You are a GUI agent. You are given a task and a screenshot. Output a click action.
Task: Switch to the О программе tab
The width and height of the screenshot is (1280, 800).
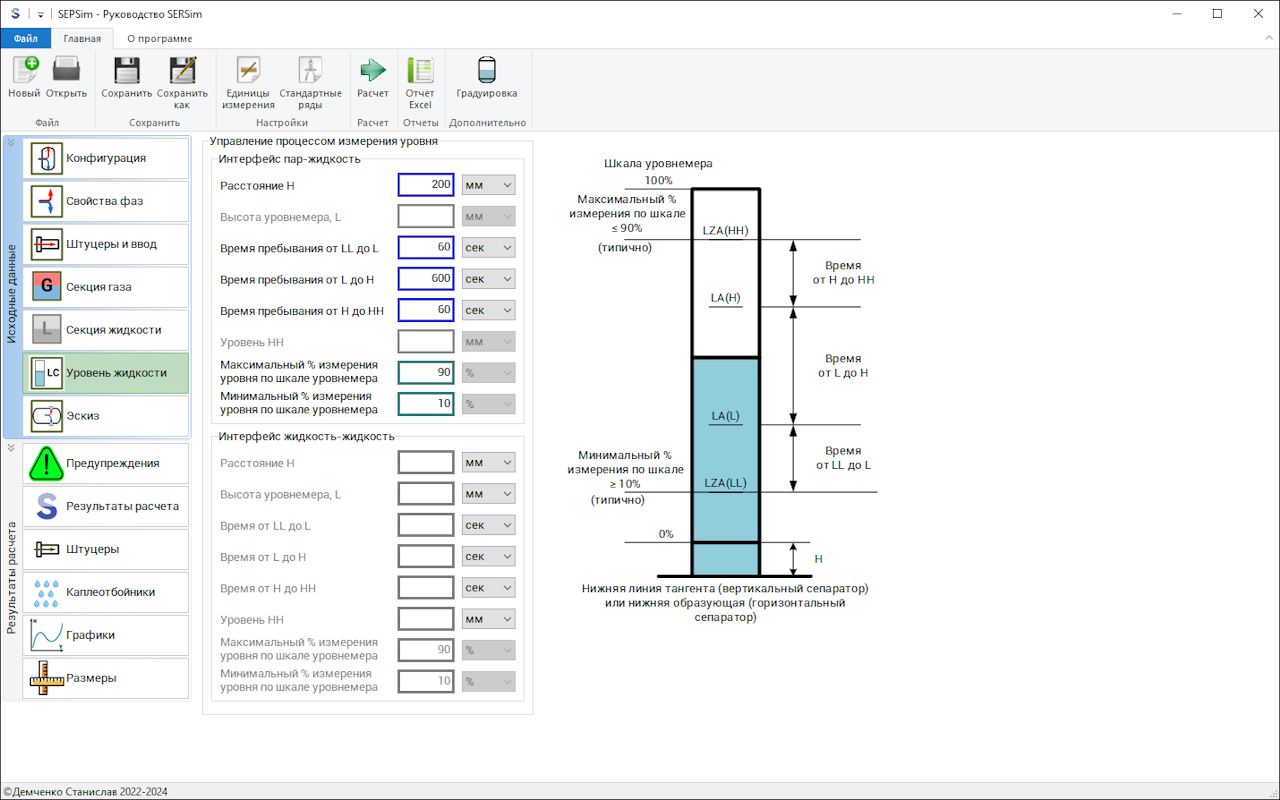tap(160, 38)
